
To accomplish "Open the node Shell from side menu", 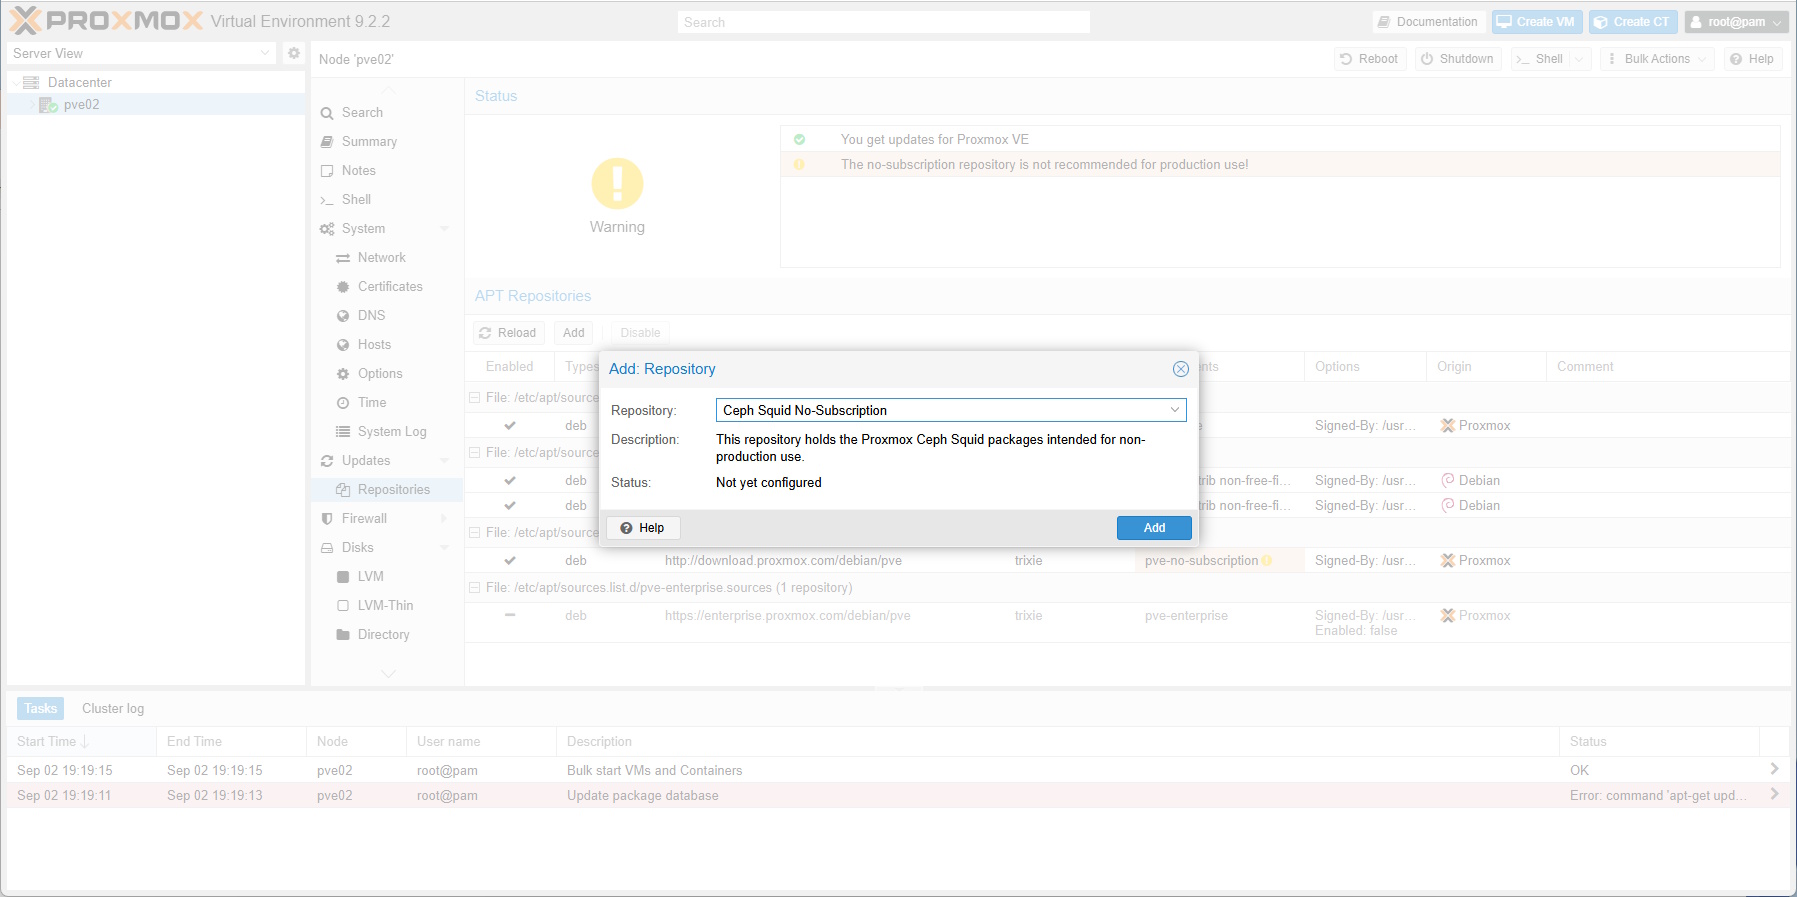I will (356, 200).
